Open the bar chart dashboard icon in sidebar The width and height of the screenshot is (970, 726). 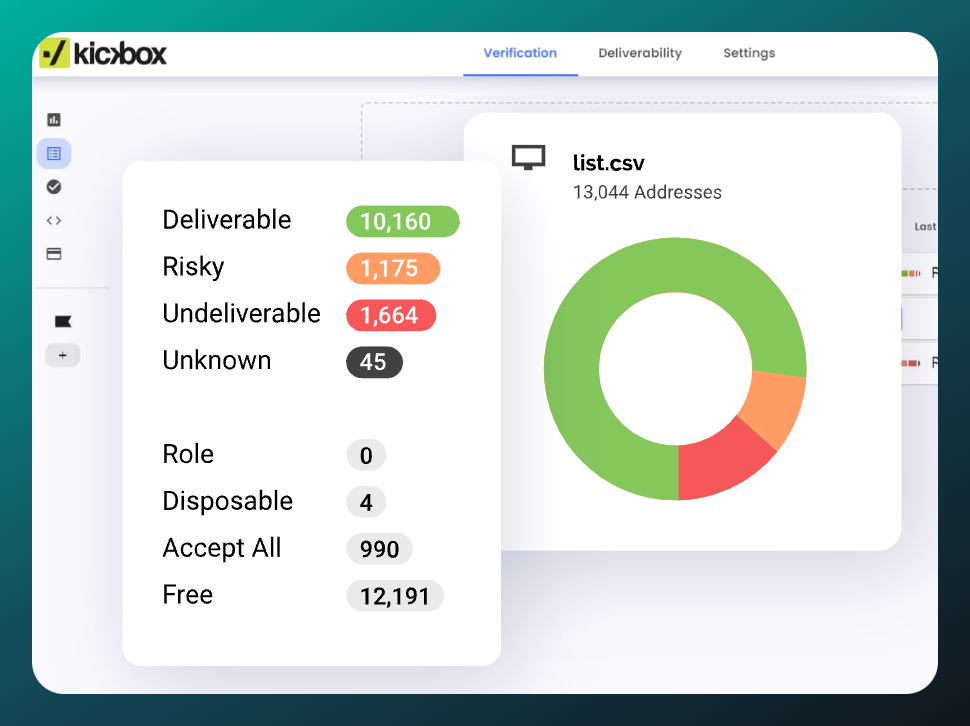pos(54,120)
